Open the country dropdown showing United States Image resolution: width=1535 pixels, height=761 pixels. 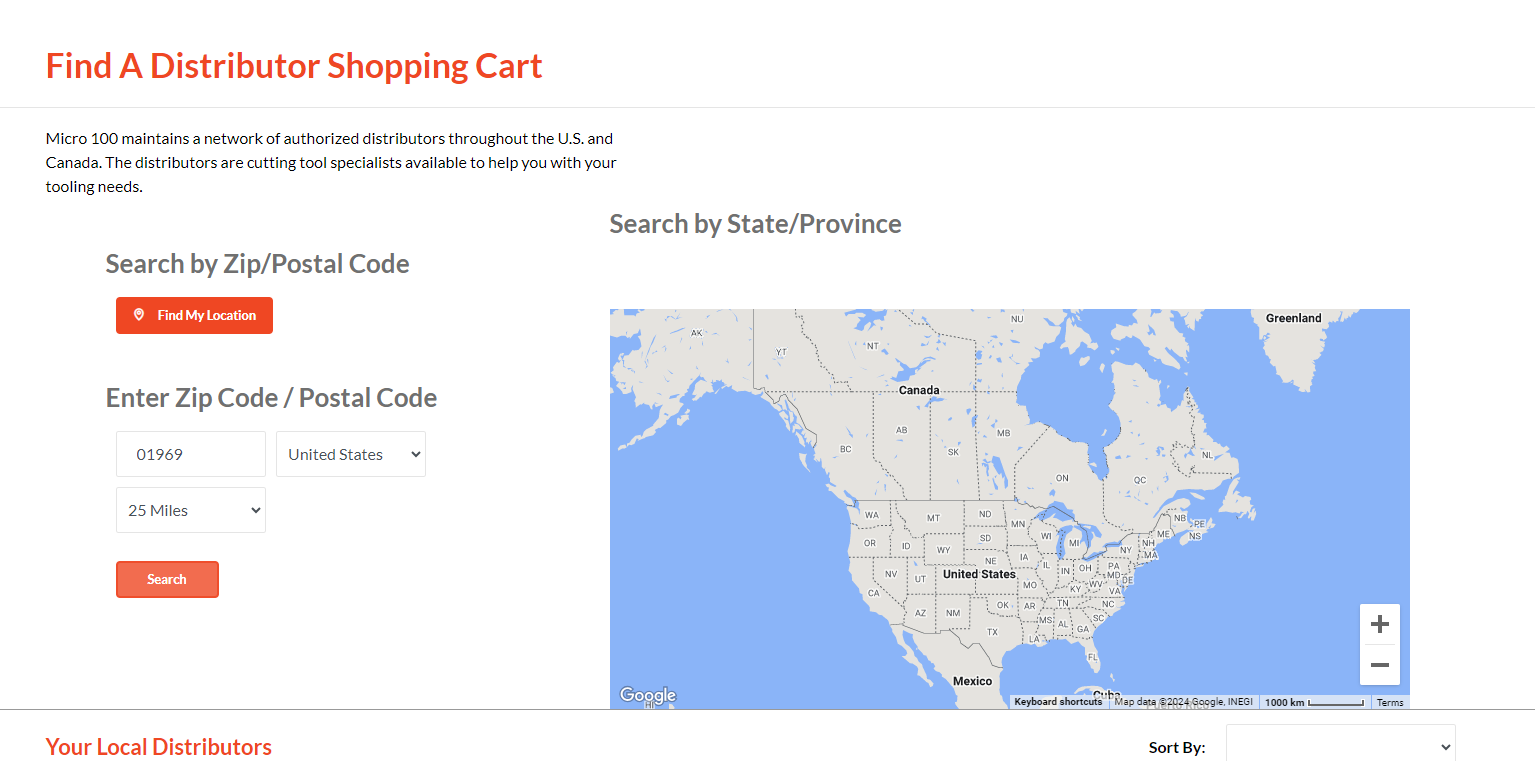350,454
